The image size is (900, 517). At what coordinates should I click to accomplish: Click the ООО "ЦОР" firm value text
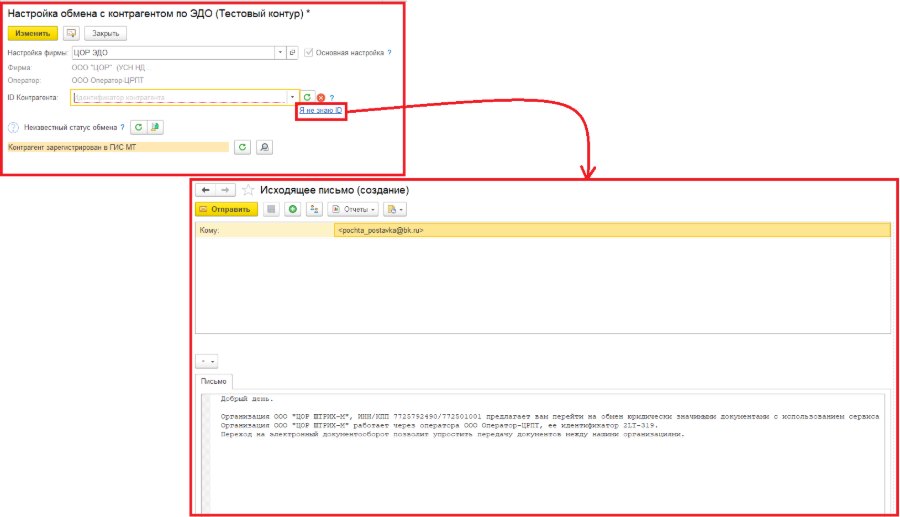pos(108,67)
